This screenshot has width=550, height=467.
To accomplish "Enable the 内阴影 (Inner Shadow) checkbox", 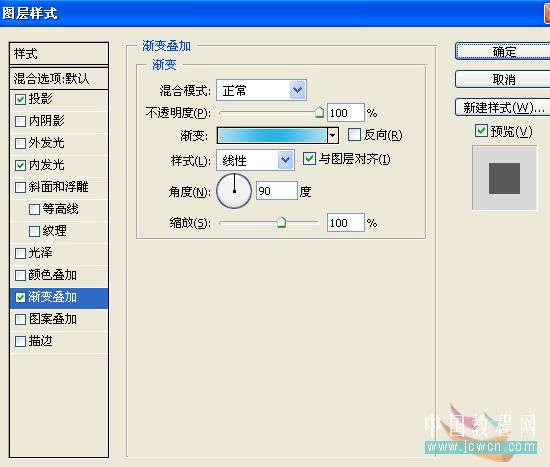I will tap(20, 121).
